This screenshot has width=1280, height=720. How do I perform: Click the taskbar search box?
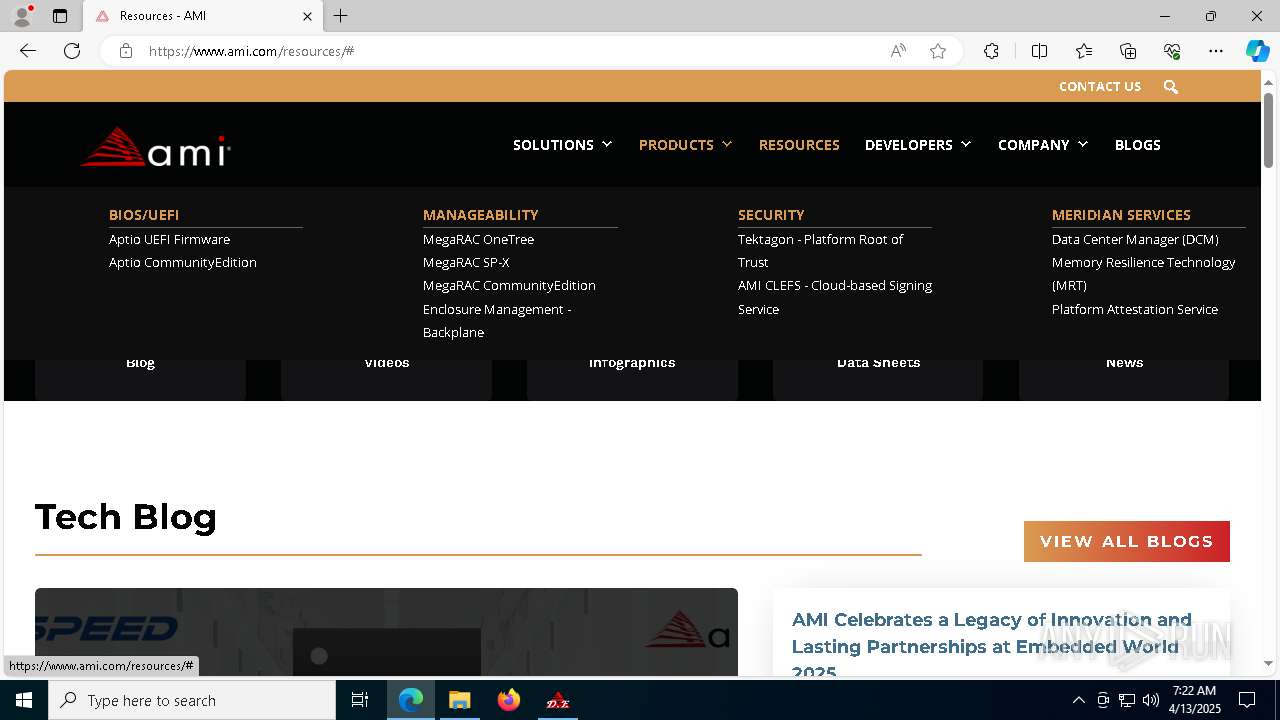pyautogui.click(x=192, y=700)
